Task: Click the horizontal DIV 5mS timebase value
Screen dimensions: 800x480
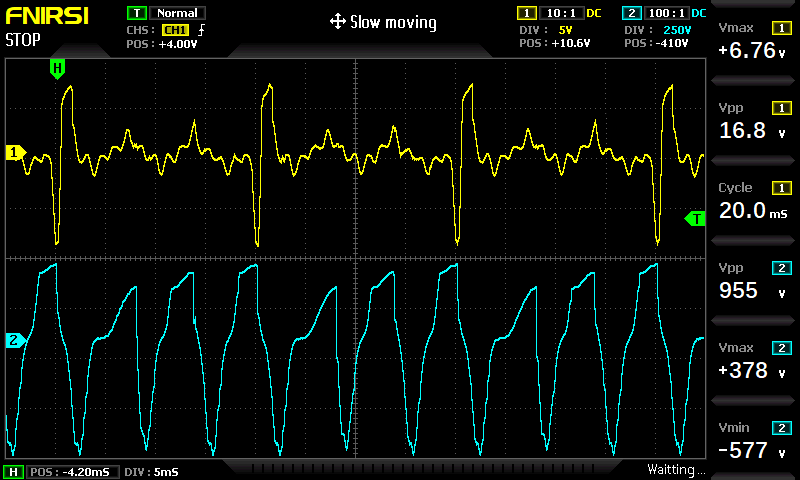Action: click(139, 472)
